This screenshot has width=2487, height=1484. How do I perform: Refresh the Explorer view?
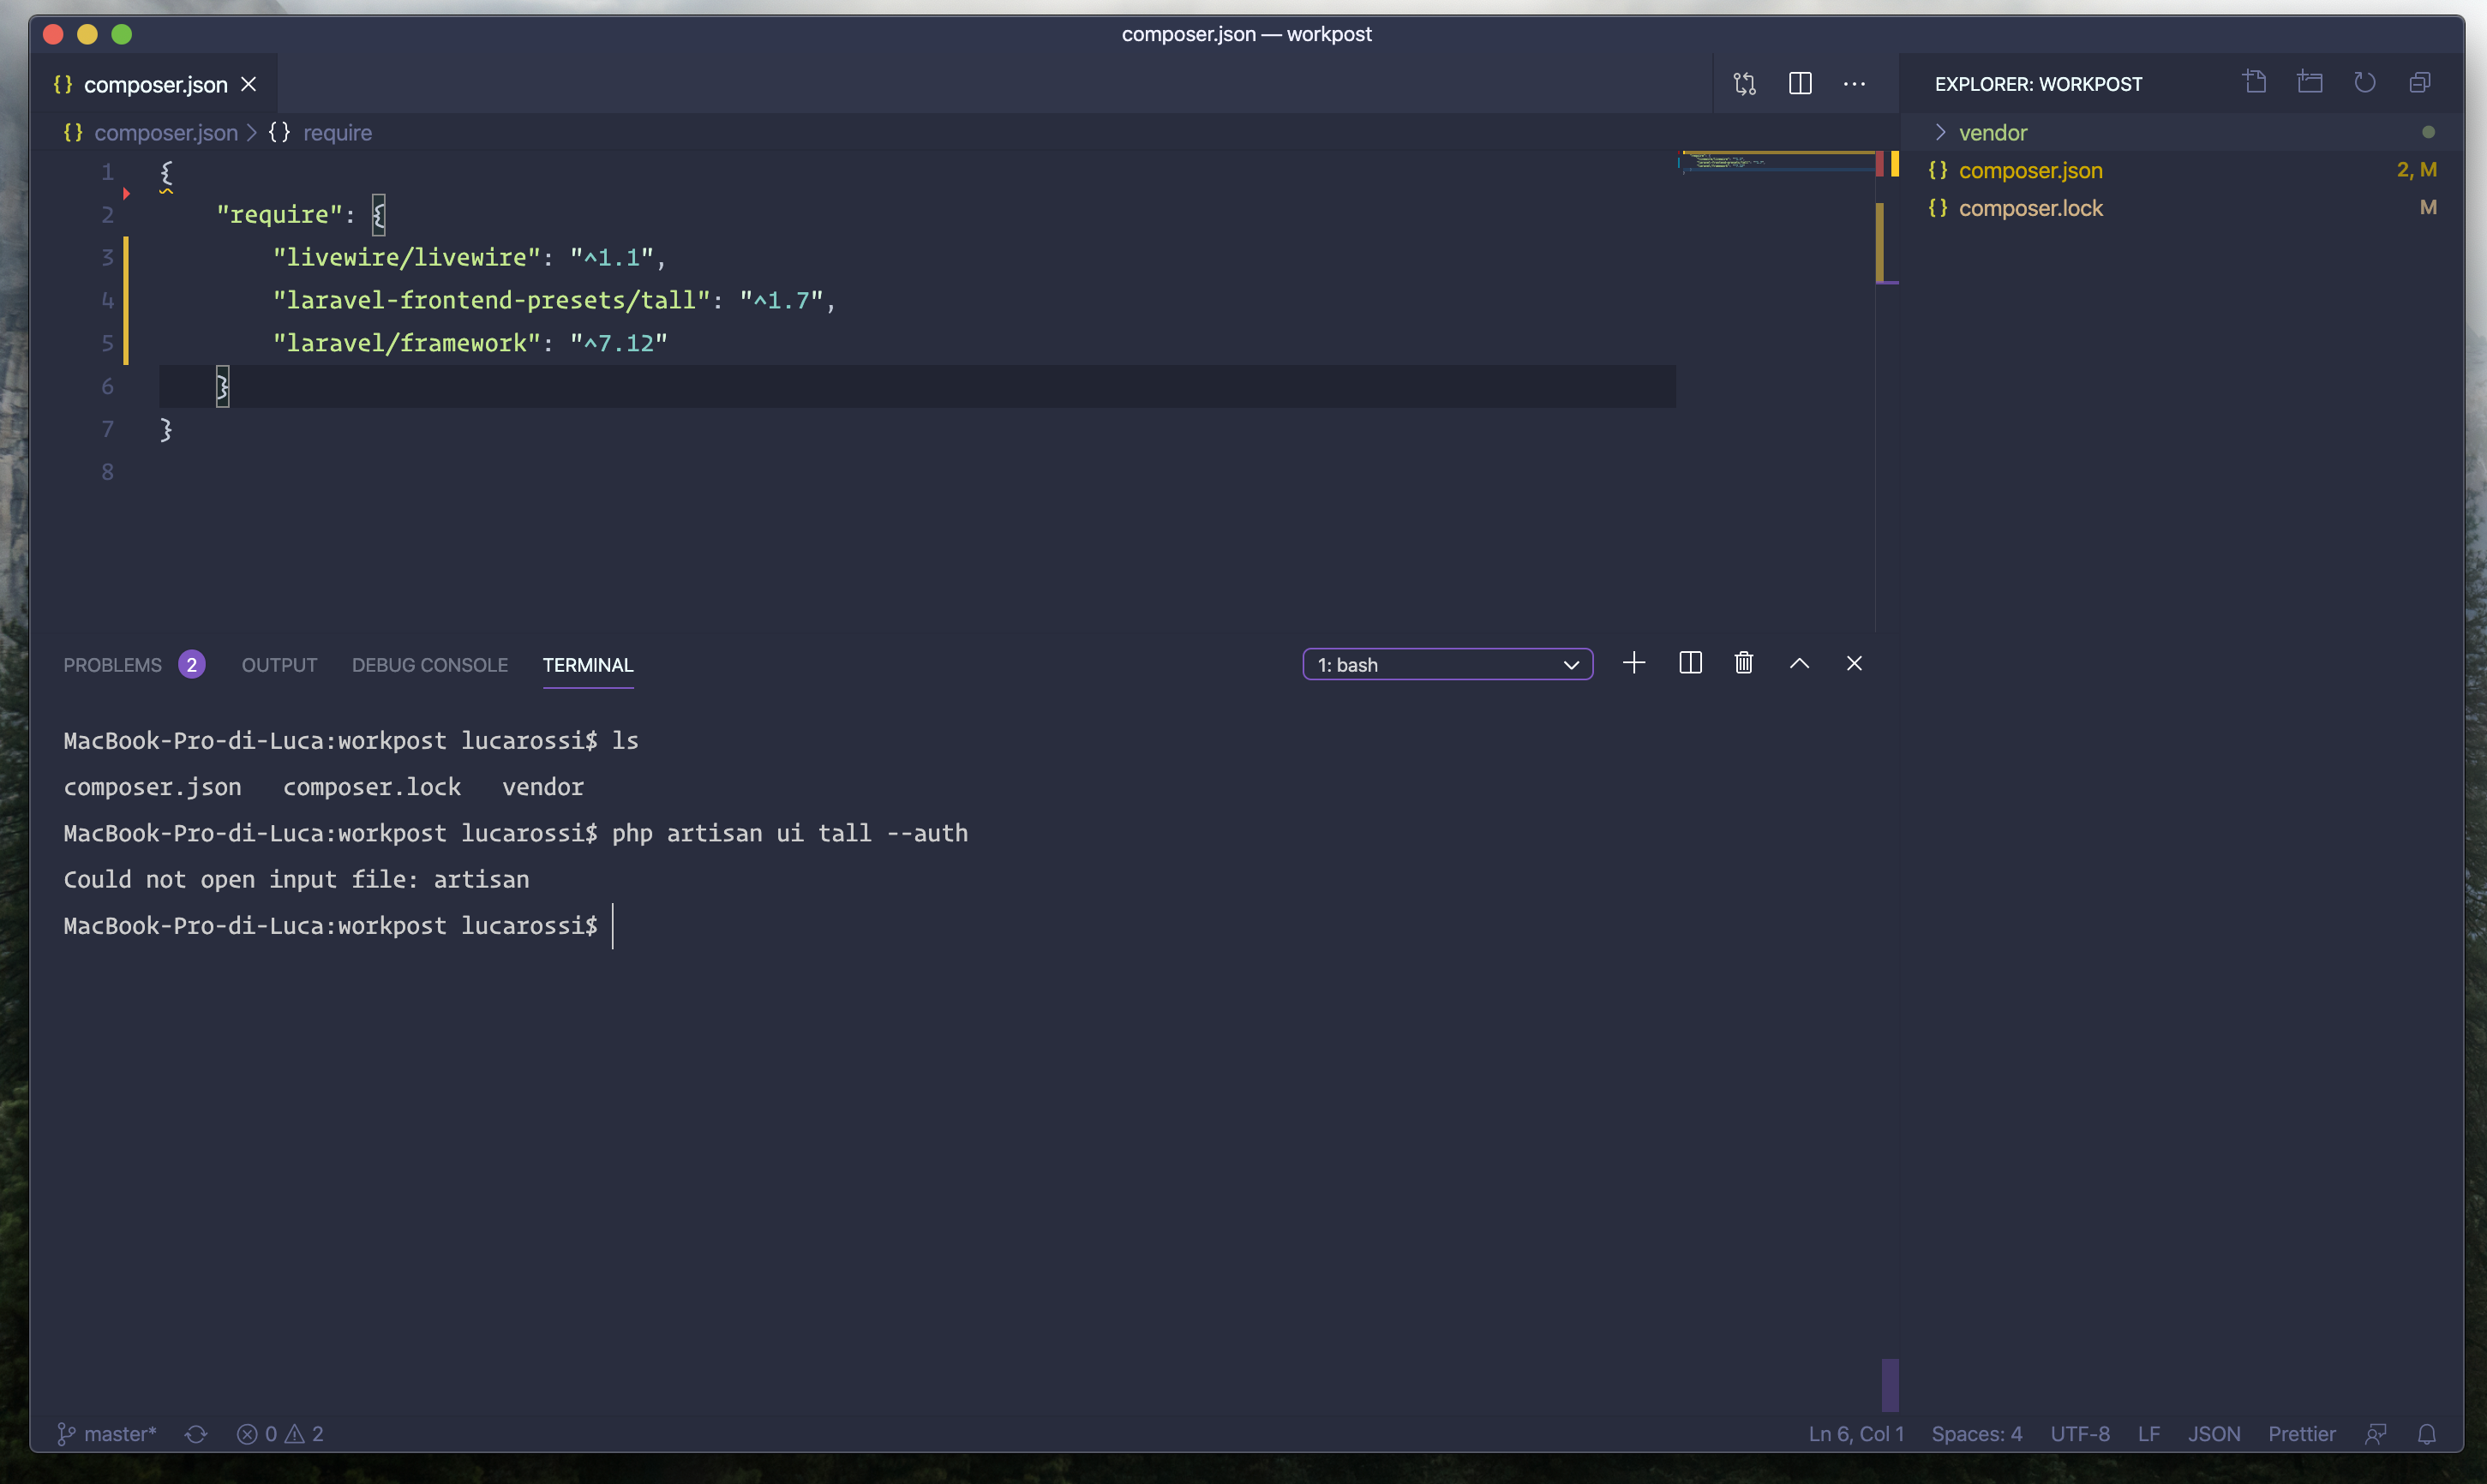pyautogui.click(x=2365, y=82)
